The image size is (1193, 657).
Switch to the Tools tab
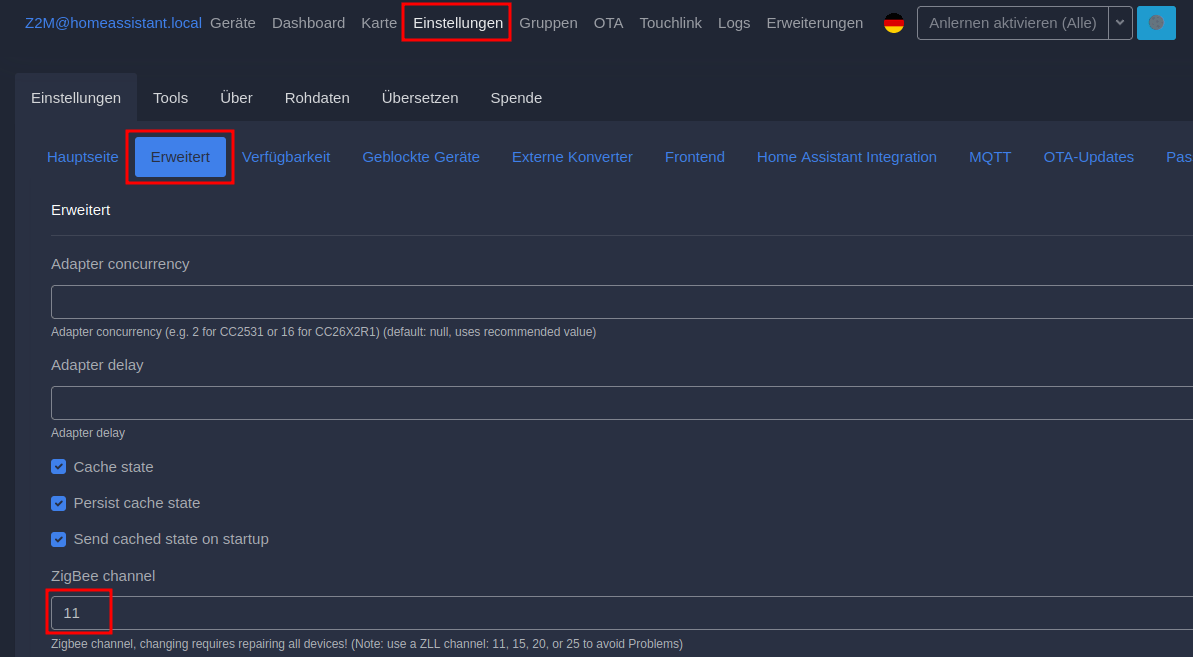(x=170, y=98)
